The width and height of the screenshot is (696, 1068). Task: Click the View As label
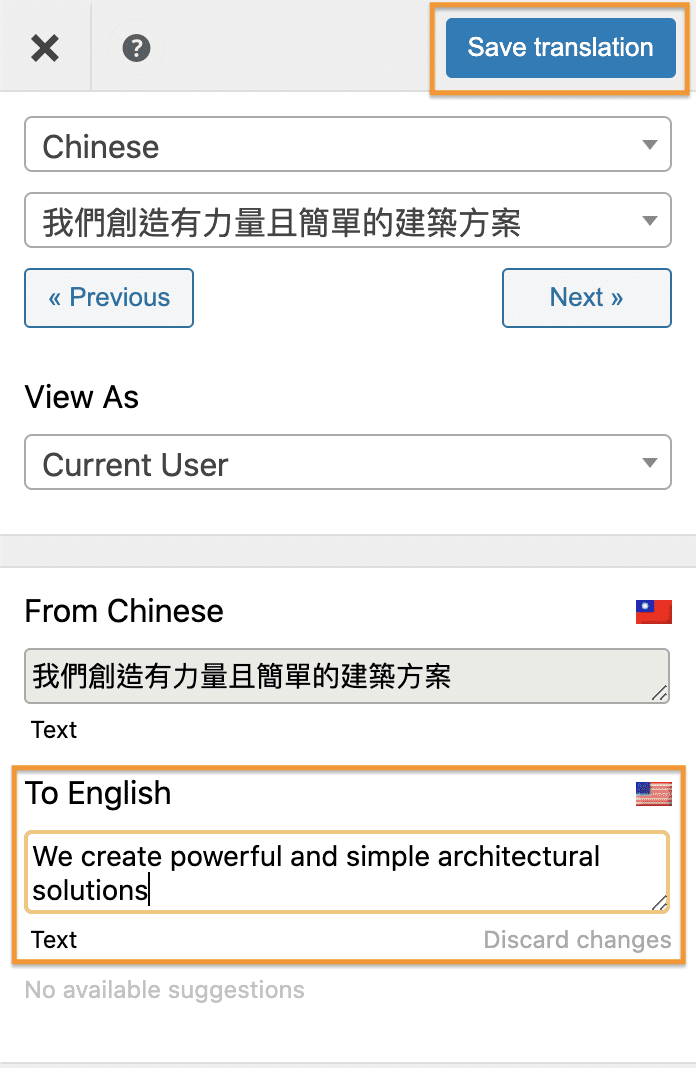[82, 398]
